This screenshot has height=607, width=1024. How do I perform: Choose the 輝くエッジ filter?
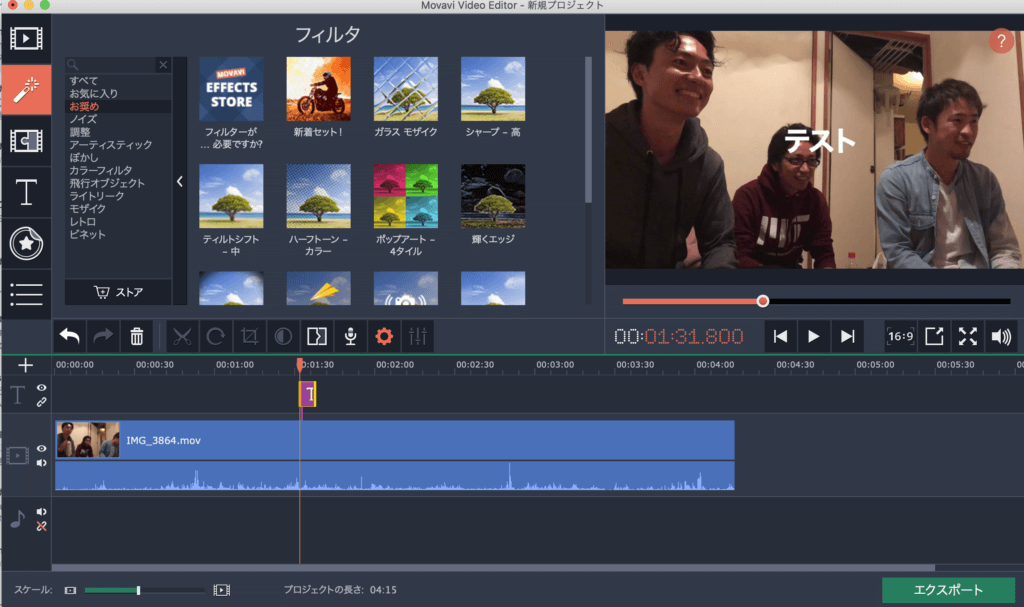point(493,196)
